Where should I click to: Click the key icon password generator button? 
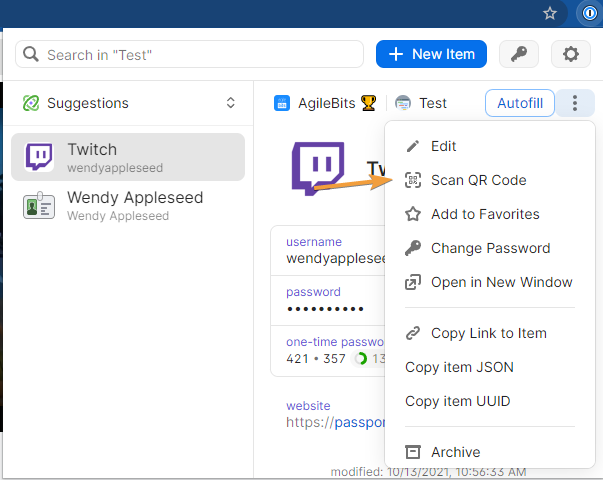tap(519, 54)
